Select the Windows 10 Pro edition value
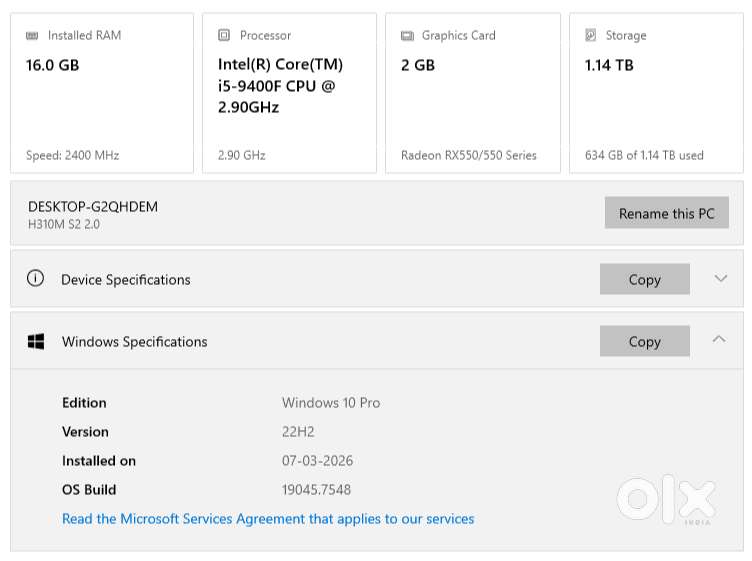Image resolution: width=752 pixels, height=561 pixels. point(331,403)
